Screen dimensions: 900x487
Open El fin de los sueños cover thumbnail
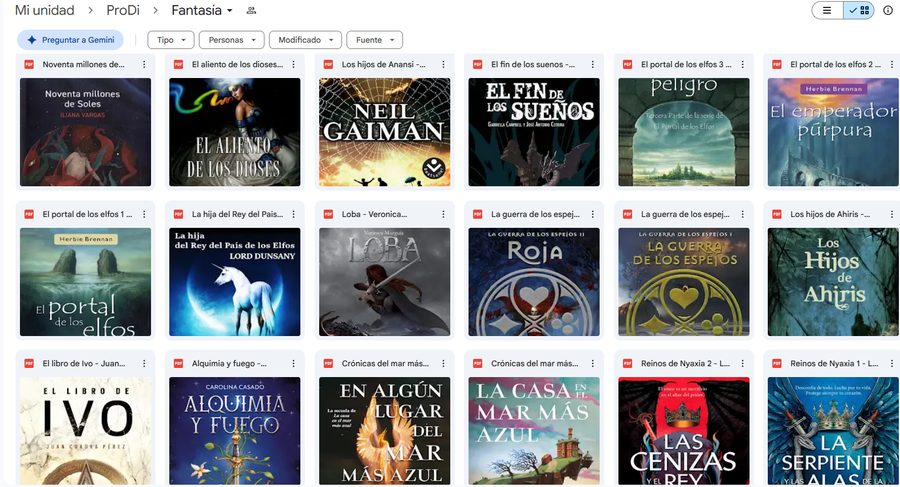tap(534, 132)
